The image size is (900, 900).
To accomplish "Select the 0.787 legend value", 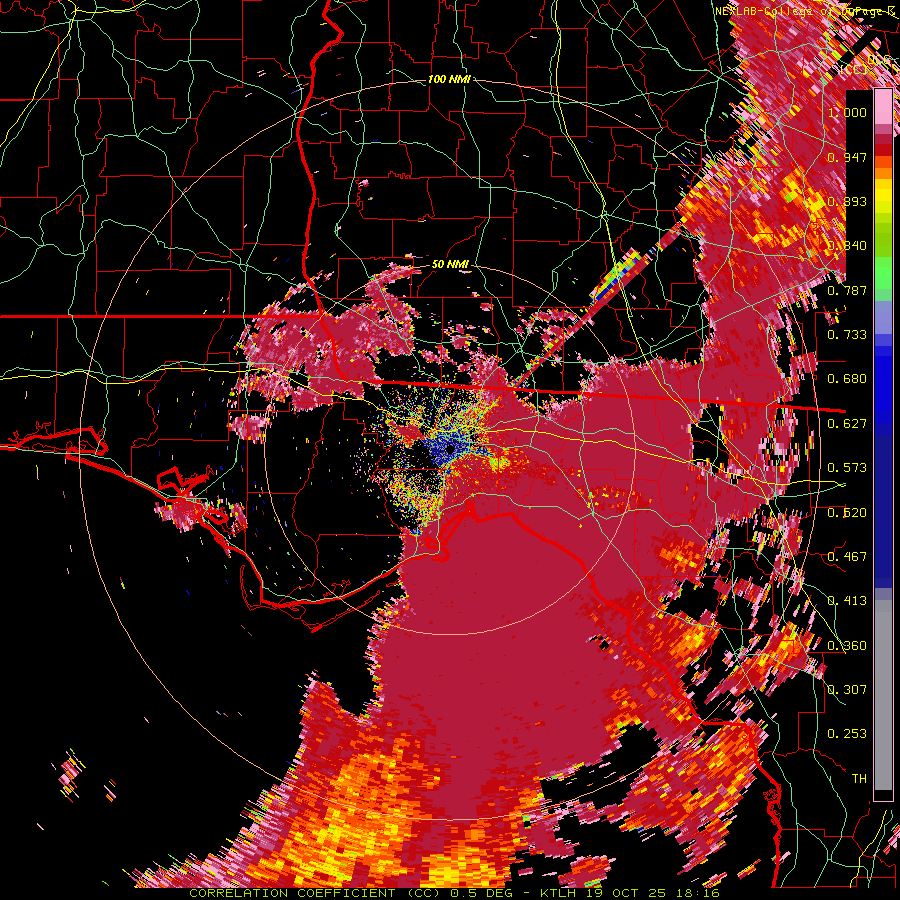I will point(847,290).
